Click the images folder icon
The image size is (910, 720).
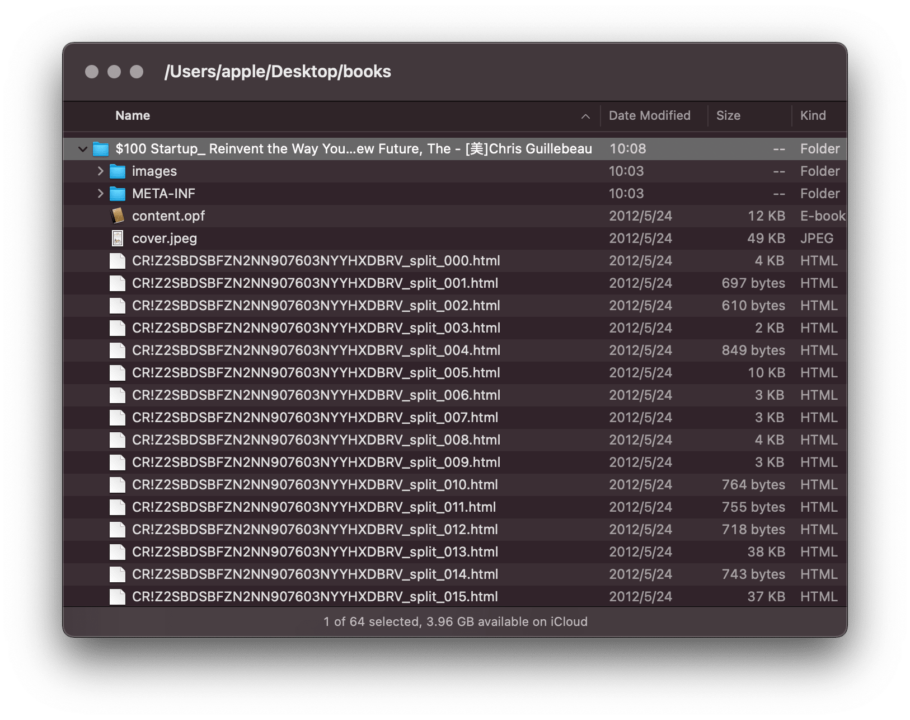(x=118, y=171)
